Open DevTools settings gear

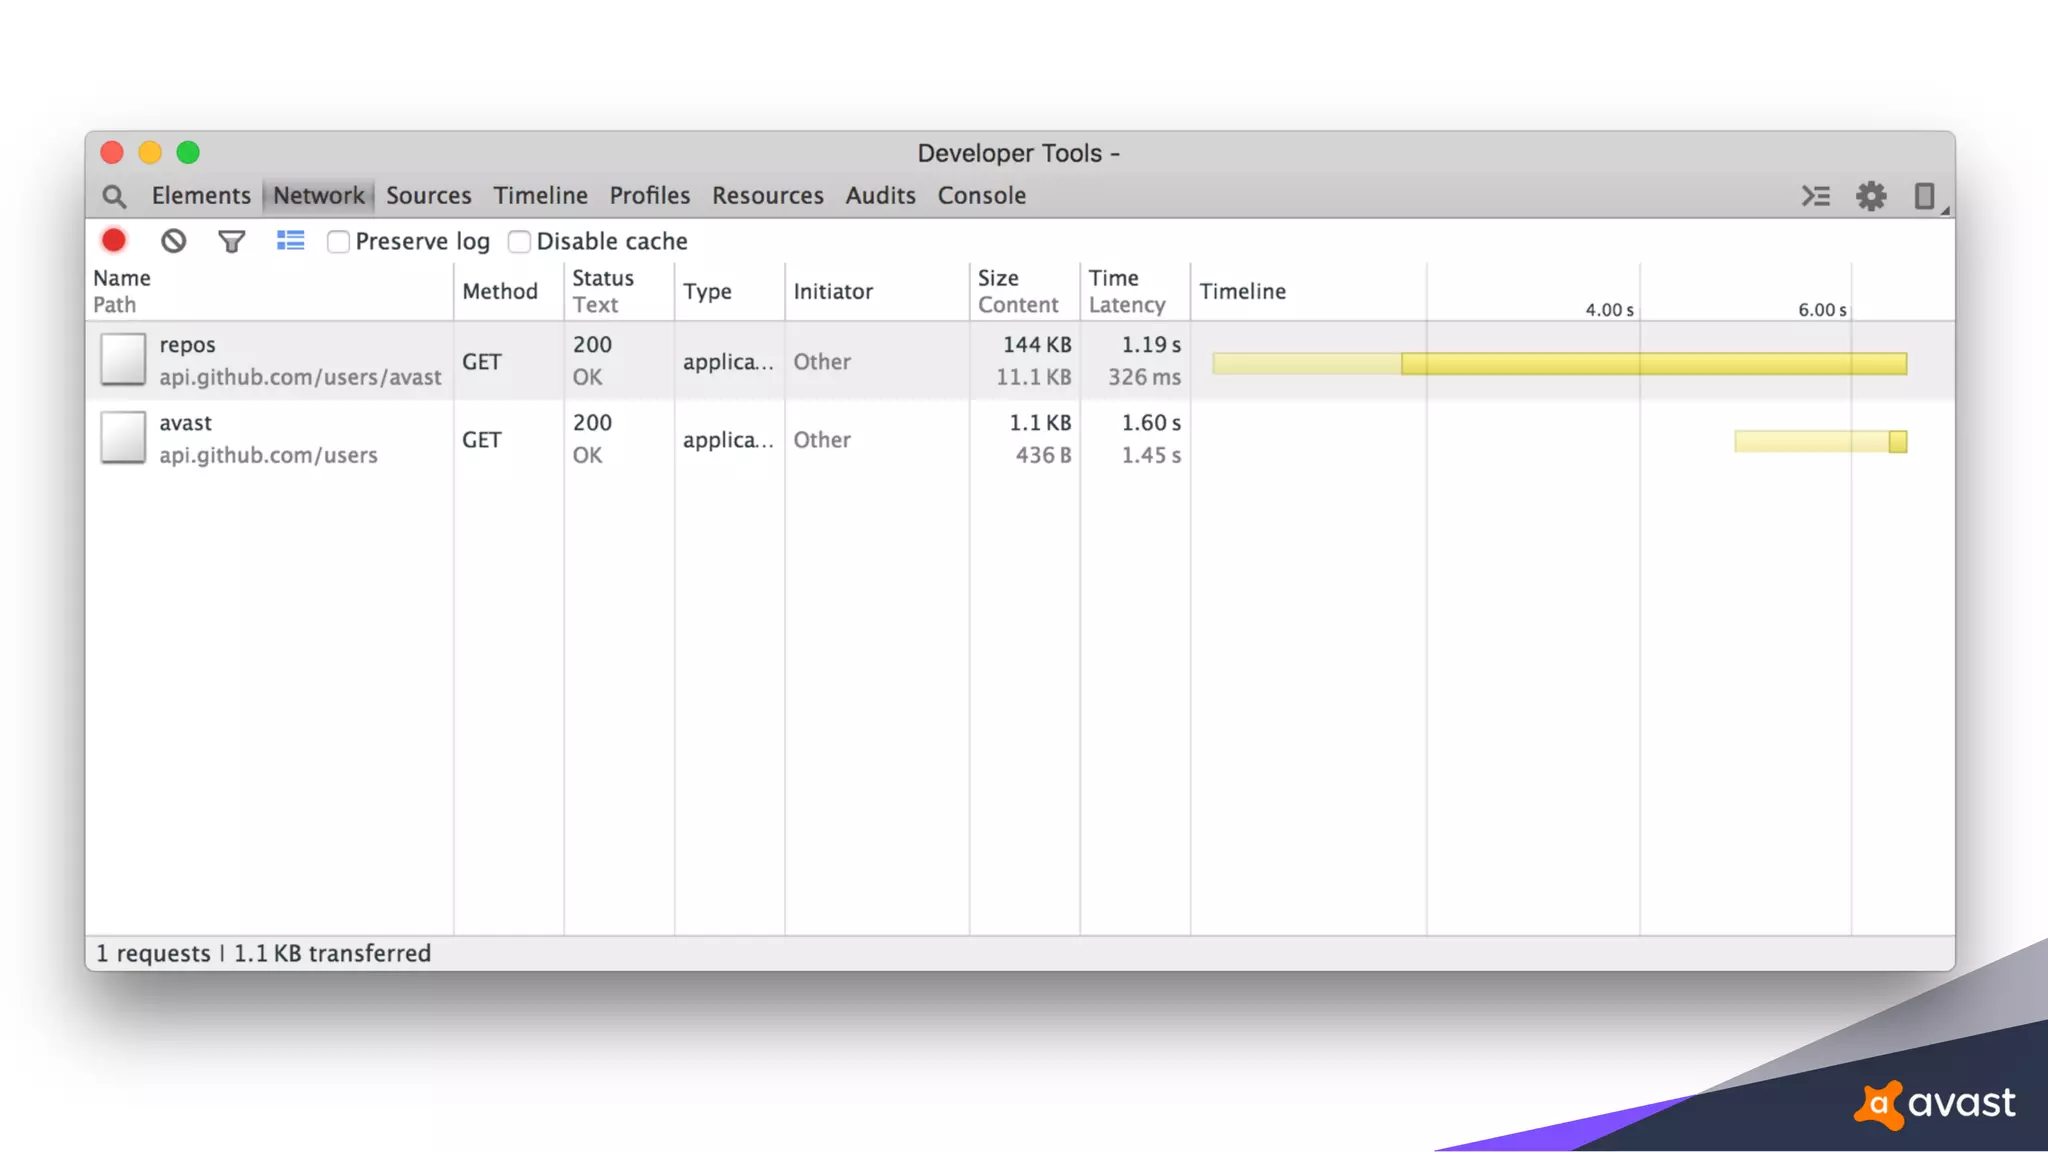pos(1870,196)
